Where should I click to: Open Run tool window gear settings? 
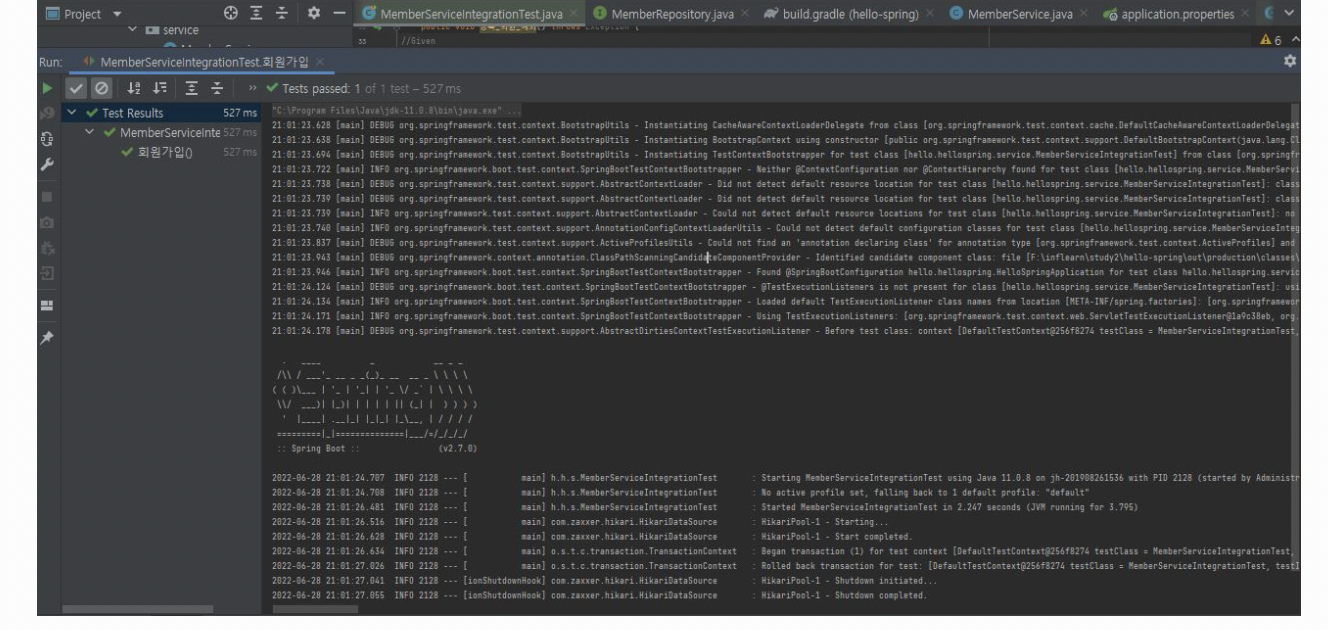tap(1292, 62)
